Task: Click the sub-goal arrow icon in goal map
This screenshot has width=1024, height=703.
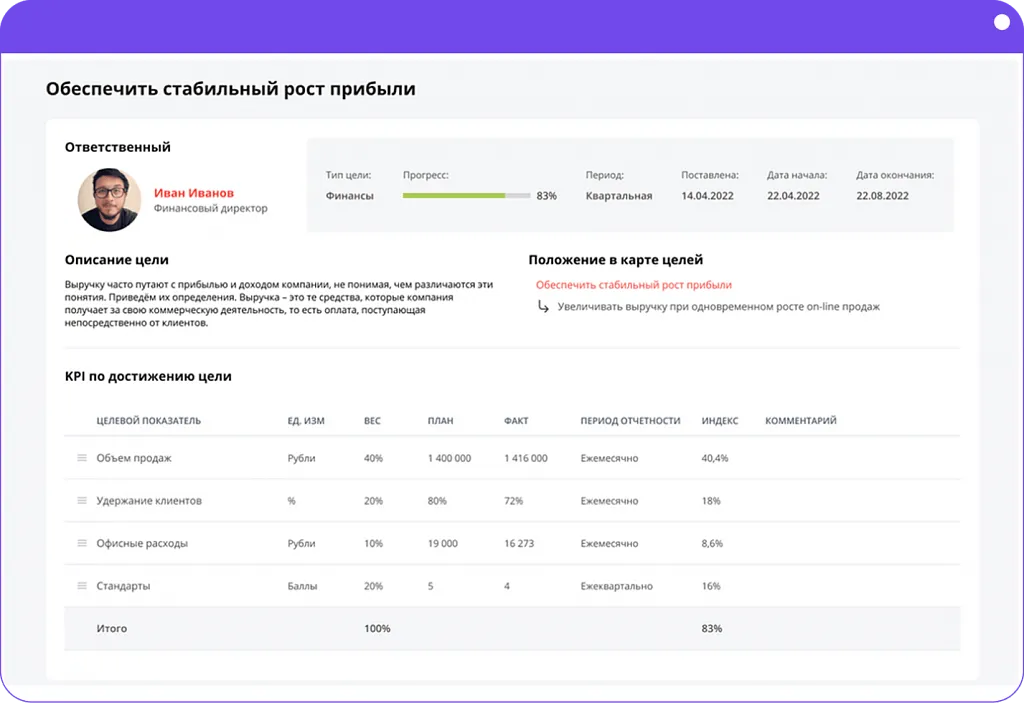Action: point(543,307)
